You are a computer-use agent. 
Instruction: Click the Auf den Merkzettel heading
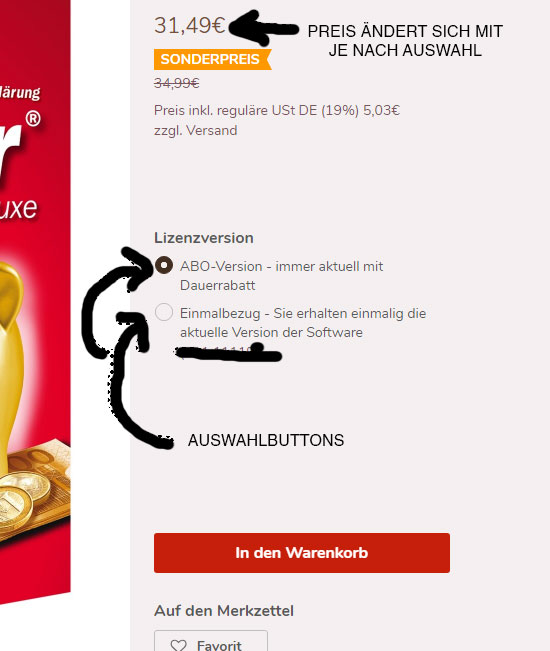point(224,611)
